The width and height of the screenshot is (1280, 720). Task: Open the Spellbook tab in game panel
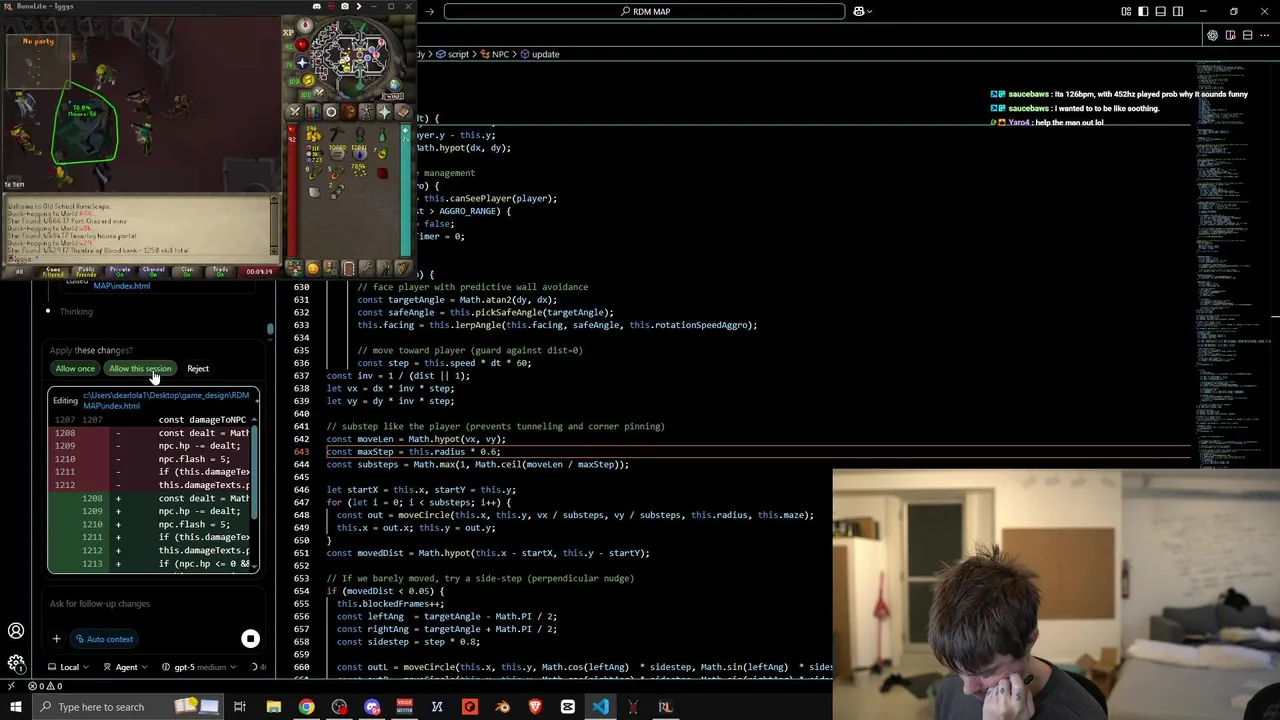point(402,112)
